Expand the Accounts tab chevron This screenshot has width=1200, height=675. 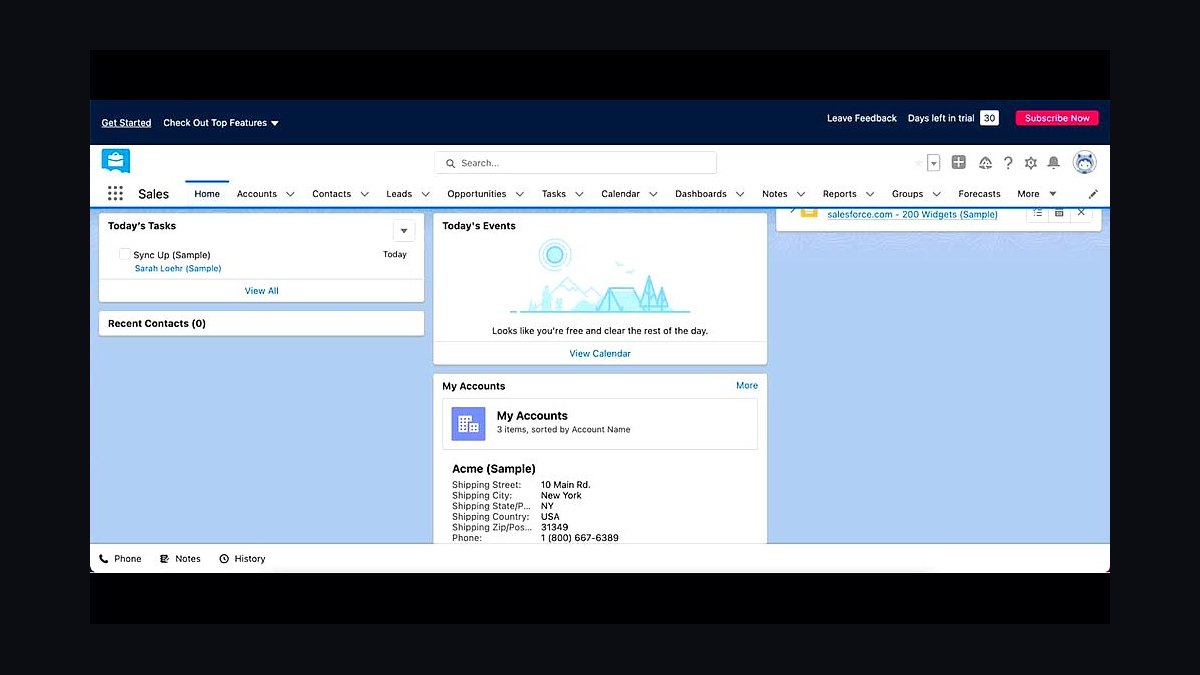(290, 194)
